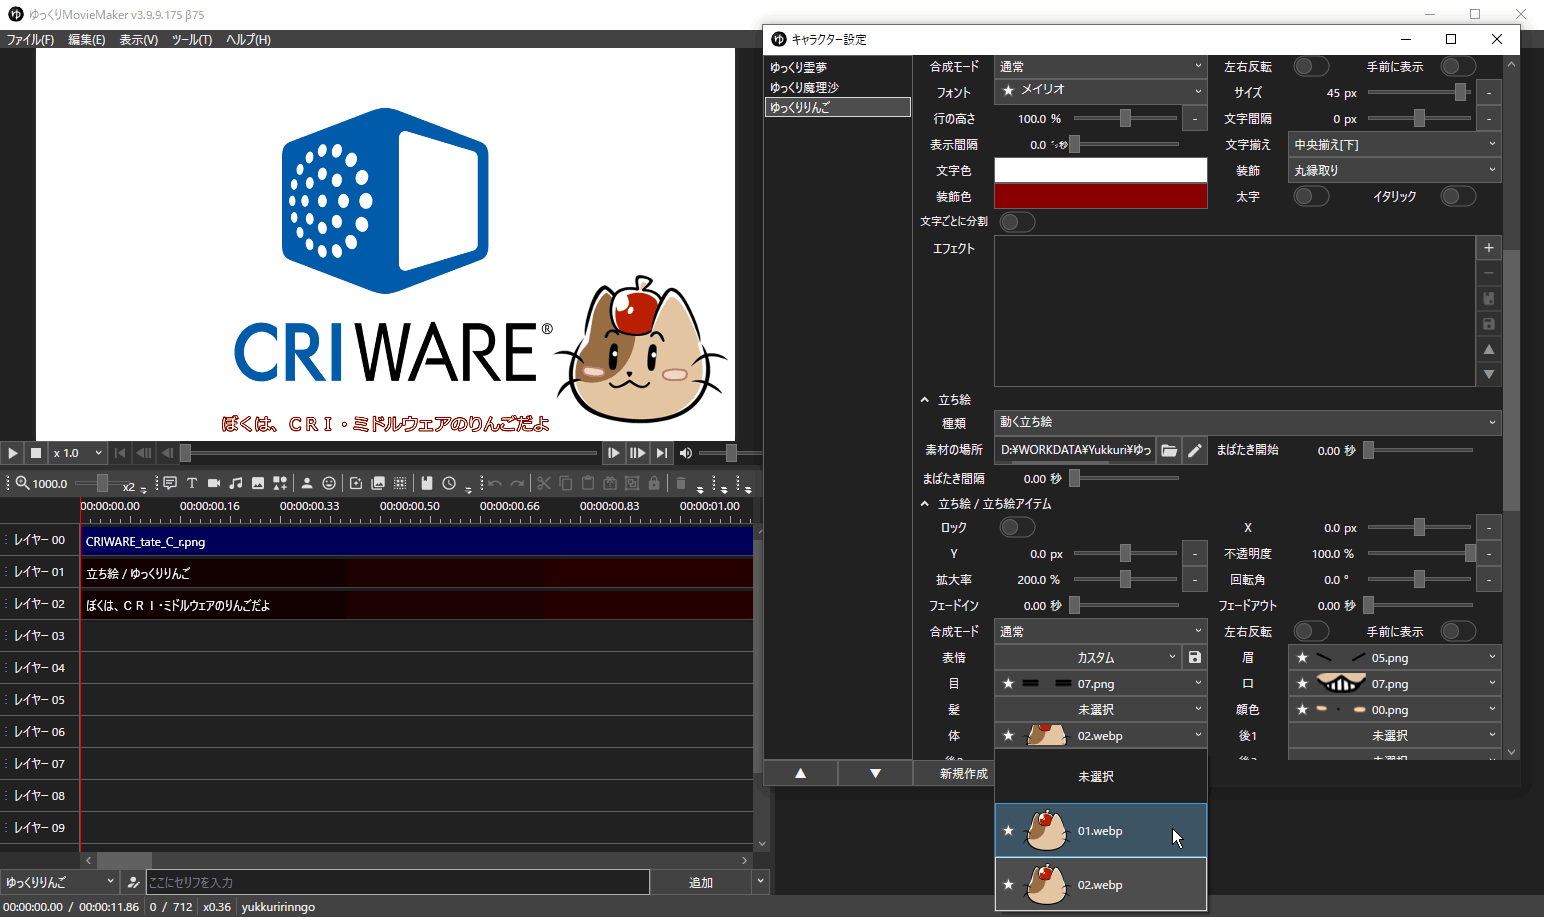
Task: Open the 編集(E) menu
Action: pyautogui.click(x=87, y=40)
